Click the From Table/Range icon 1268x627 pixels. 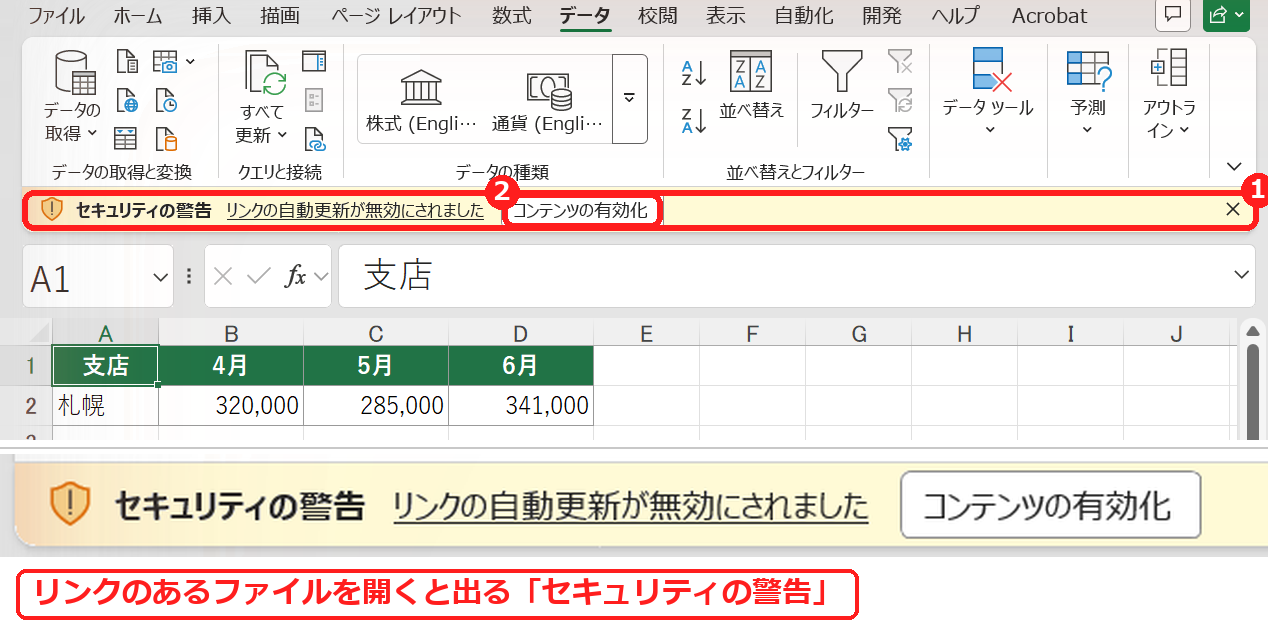click(127, 138)
